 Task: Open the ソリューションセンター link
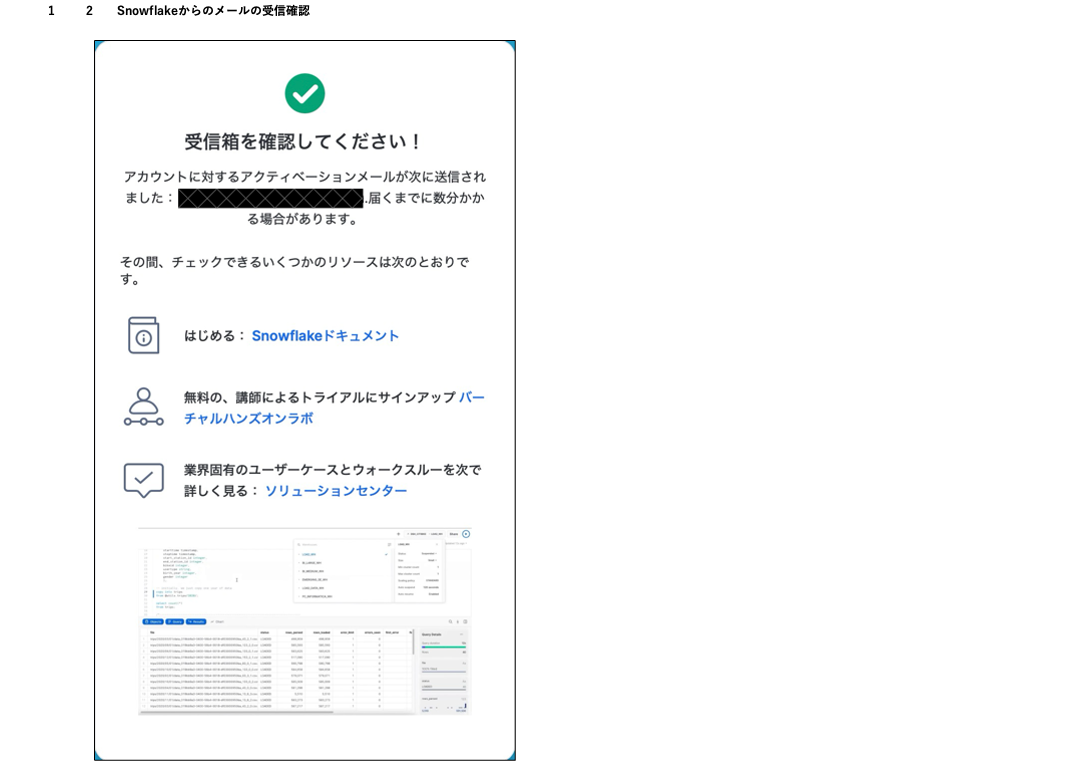(x=336, y=490)
